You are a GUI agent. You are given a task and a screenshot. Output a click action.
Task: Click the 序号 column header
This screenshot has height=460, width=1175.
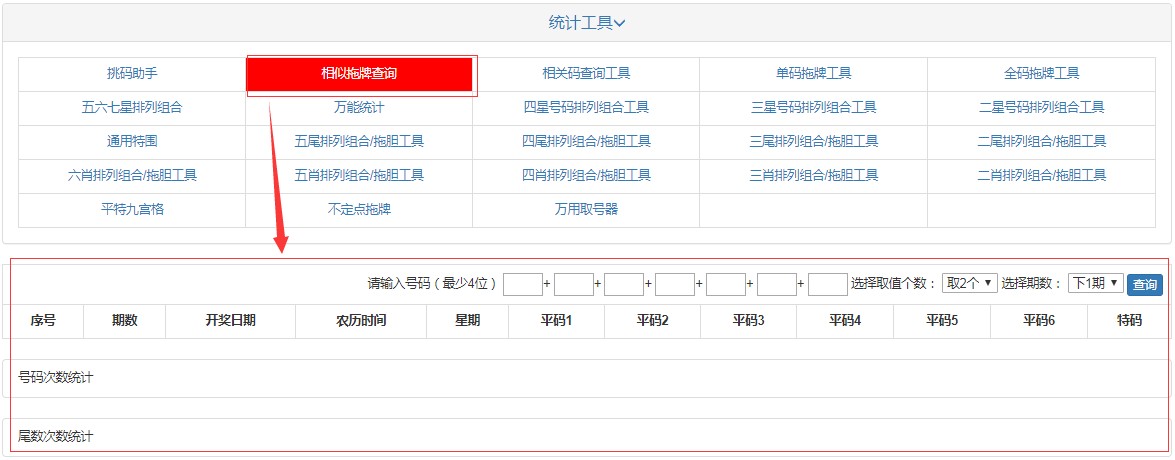pos(43,321)
